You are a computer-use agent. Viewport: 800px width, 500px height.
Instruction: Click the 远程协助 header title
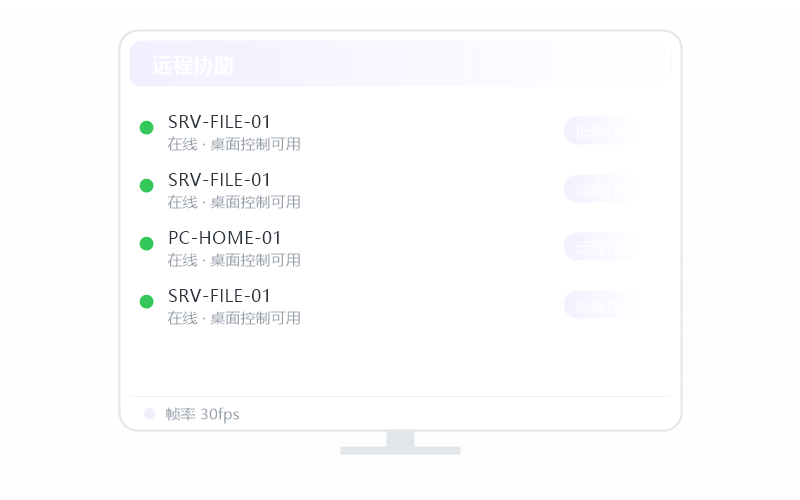193,65
